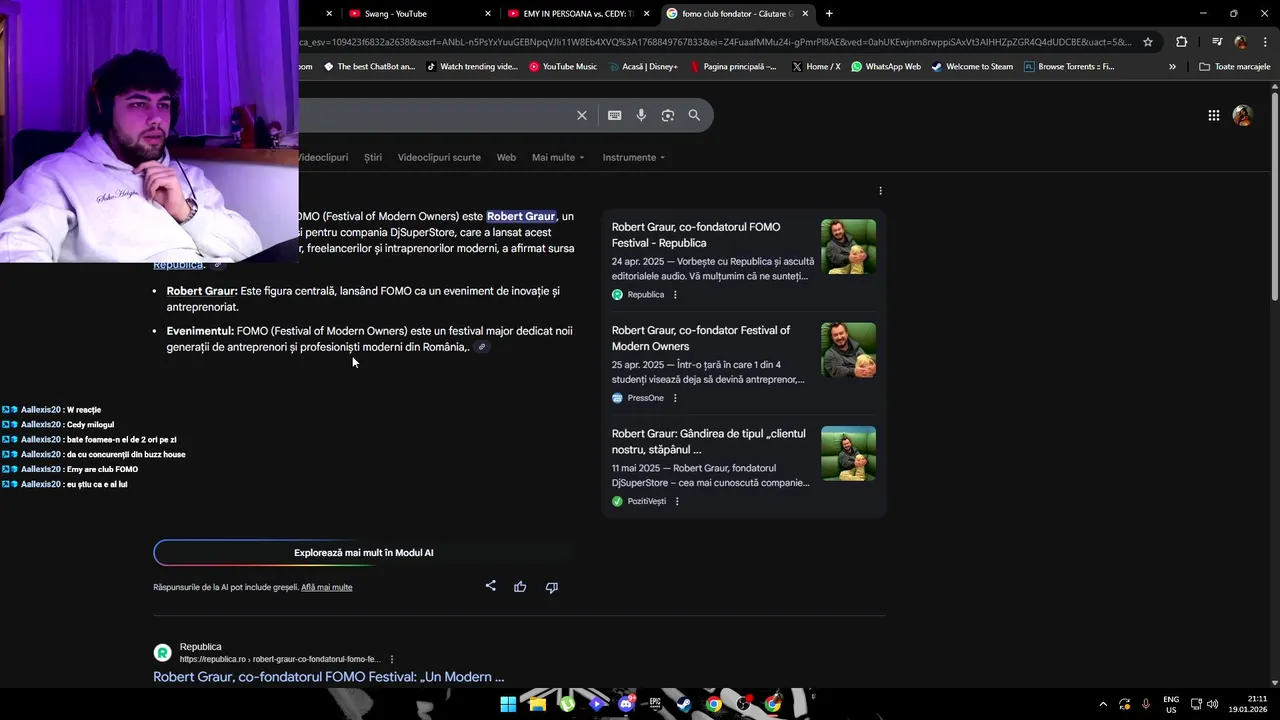Open the Google apps grid
This screenshot has width=1280, height=720.
tap(1213, 115)
